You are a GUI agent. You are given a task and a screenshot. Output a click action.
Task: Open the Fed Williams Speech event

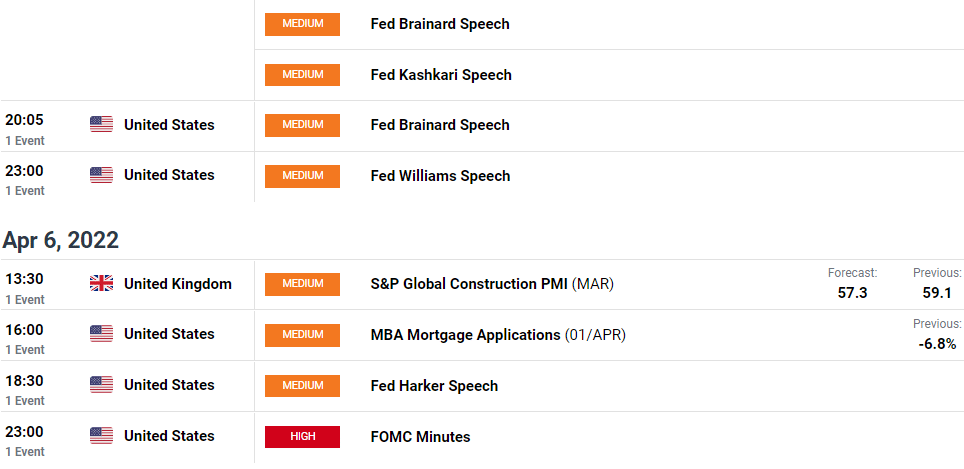pos(440,176)
